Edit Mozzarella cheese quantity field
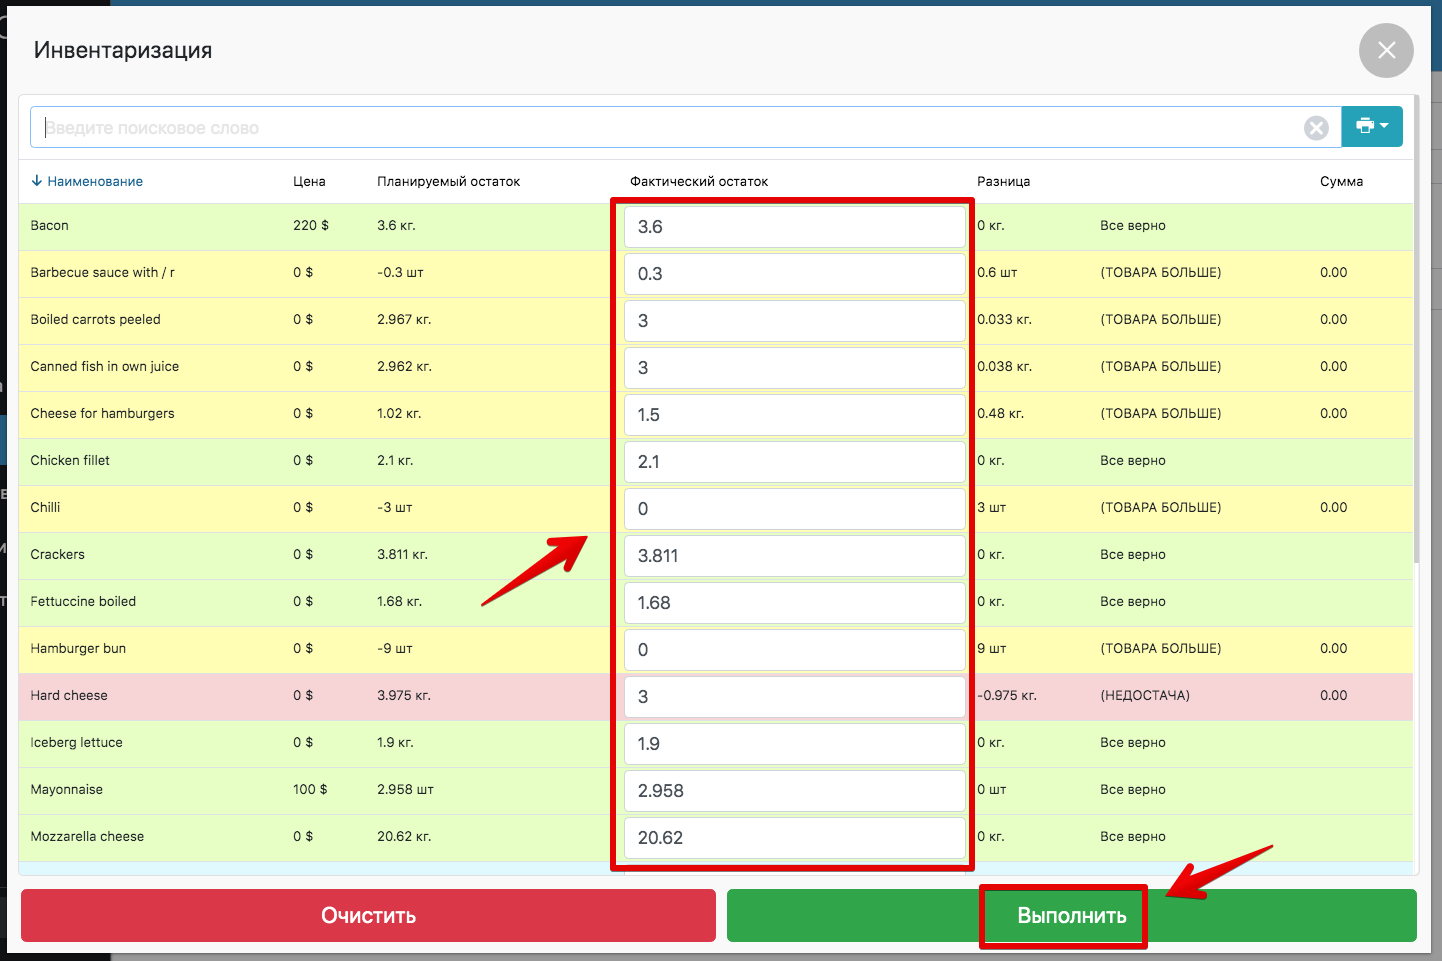 tap(794, 838)
